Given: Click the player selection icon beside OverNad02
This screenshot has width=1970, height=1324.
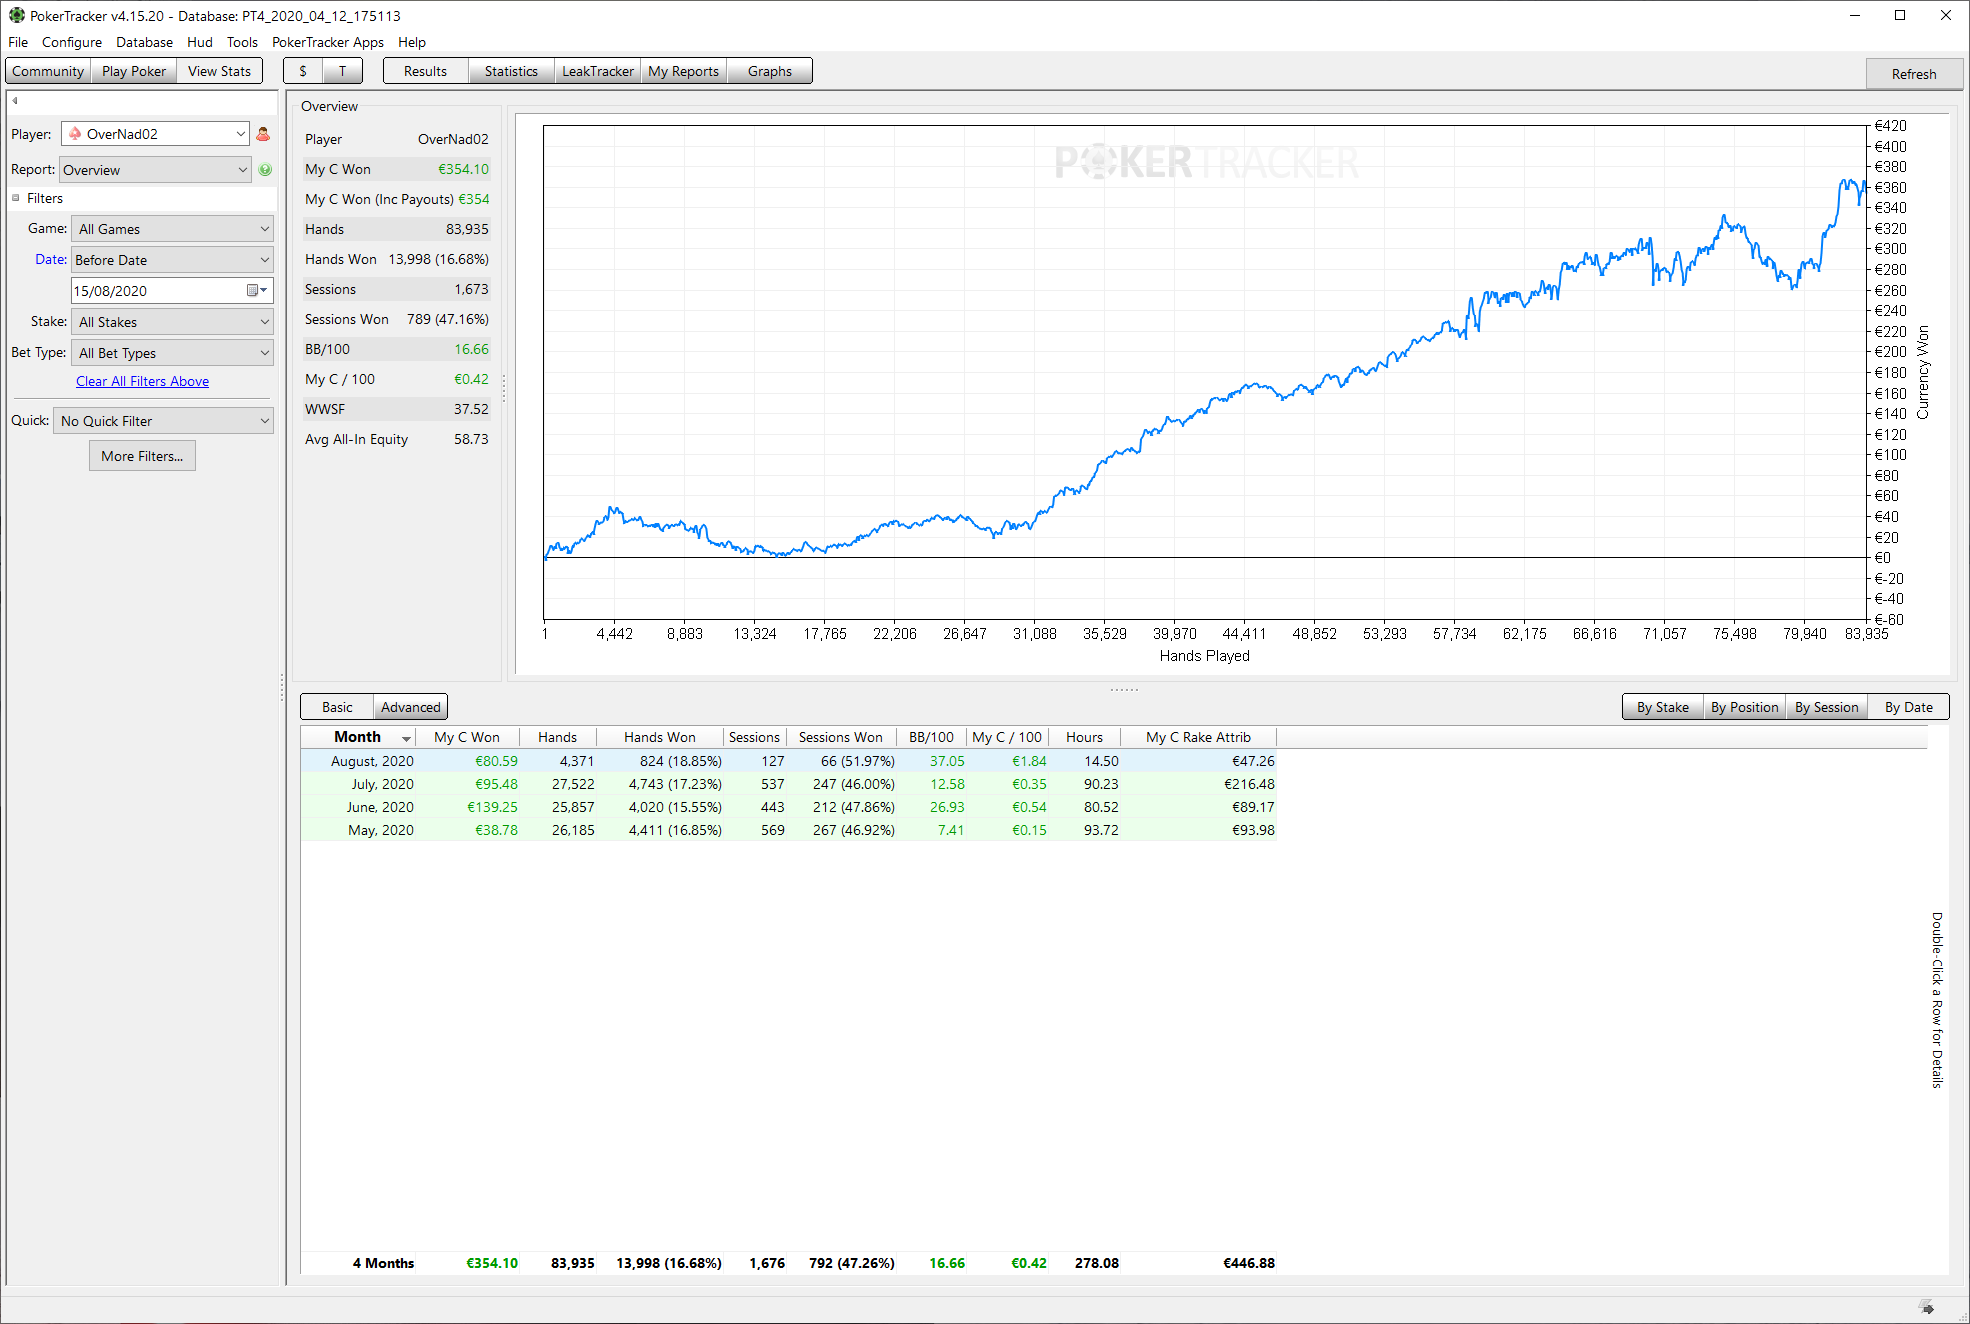Looking at the screenshot, I should (263, 134).
